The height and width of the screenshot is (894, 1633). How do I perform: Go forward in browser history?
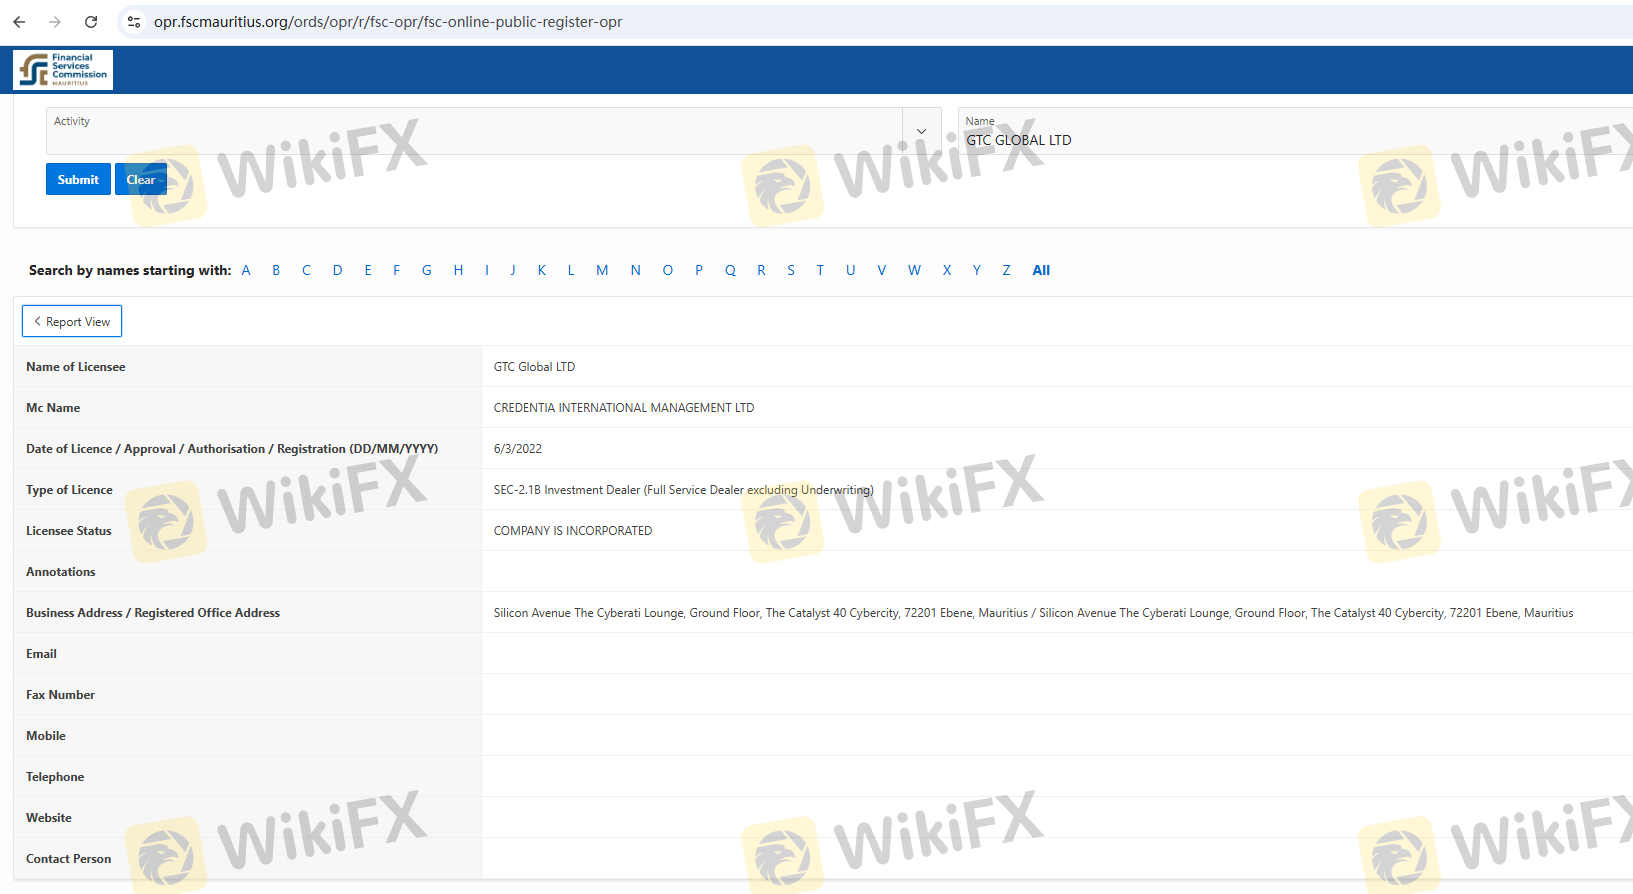click(x=55, y=22)
